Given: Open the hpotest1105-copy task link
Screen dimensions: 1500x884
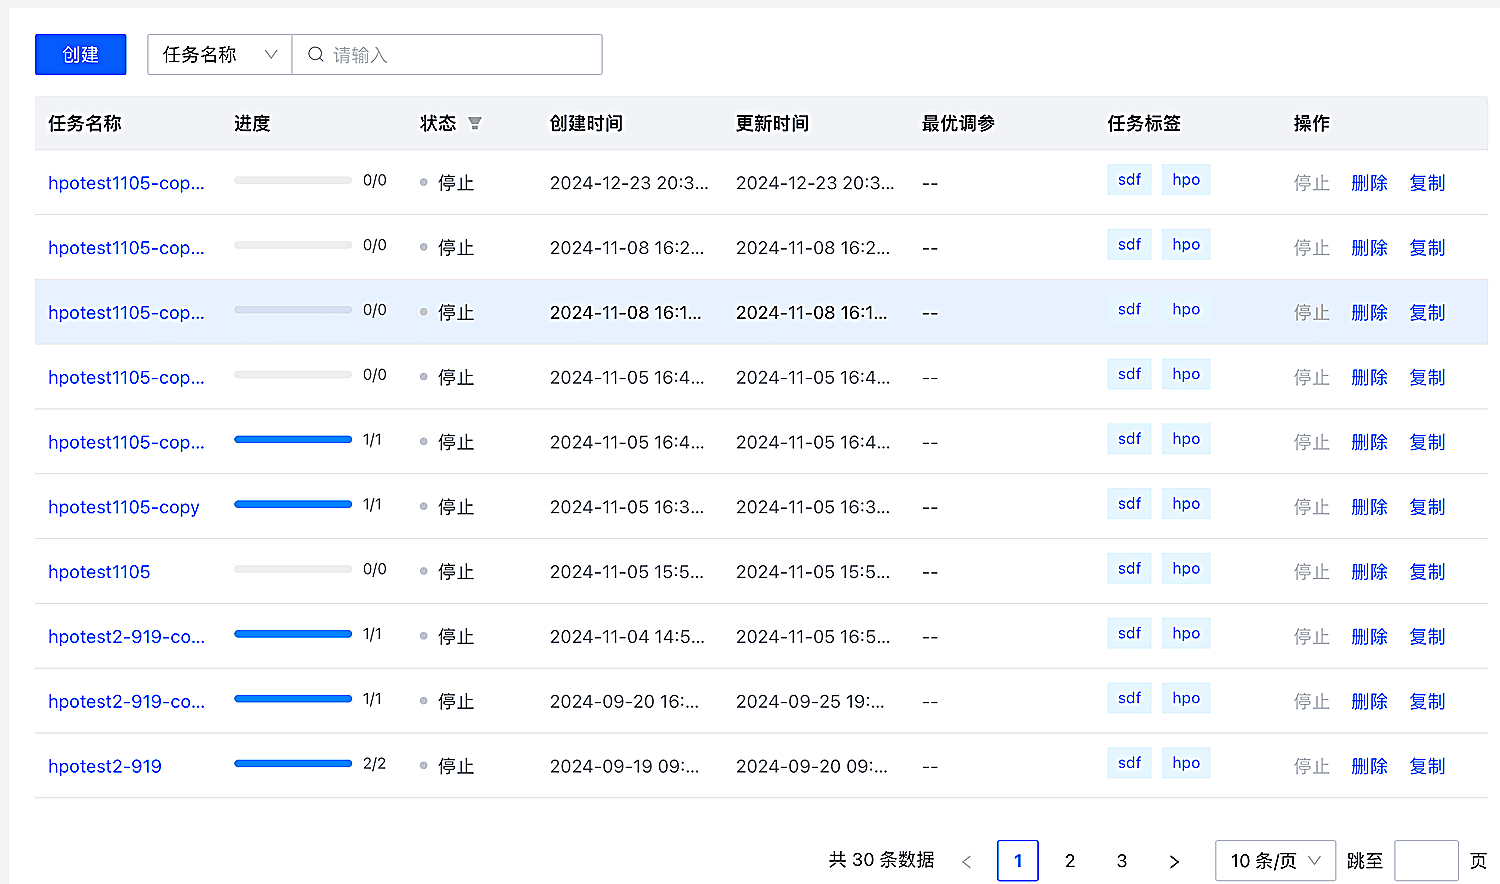Looking at the screenshot, I should 124,507.
